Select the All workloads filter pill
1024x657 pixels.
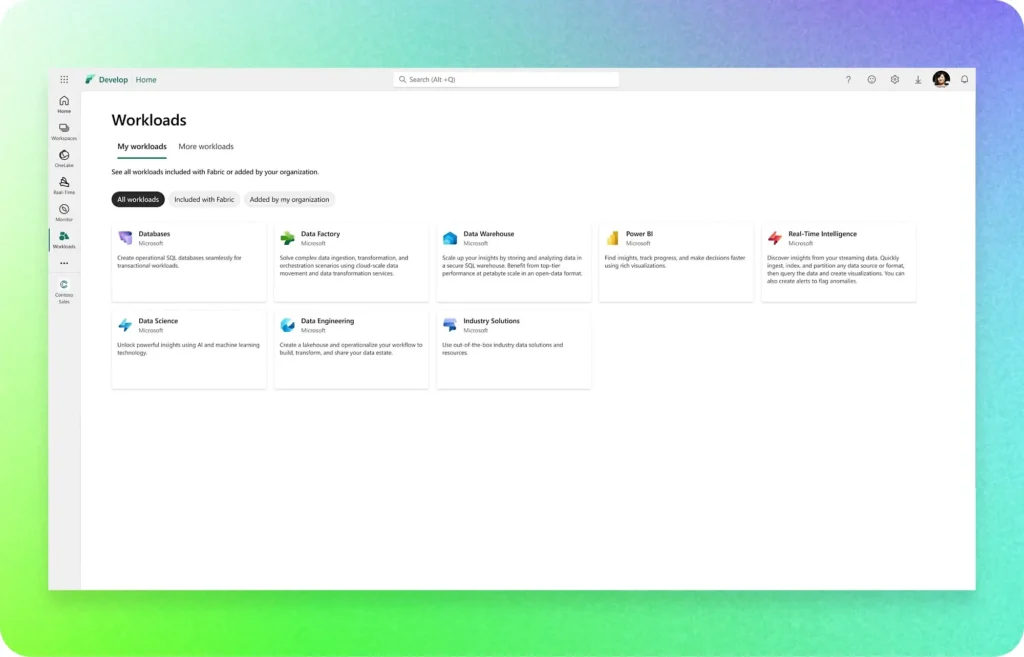click(138, 199)
